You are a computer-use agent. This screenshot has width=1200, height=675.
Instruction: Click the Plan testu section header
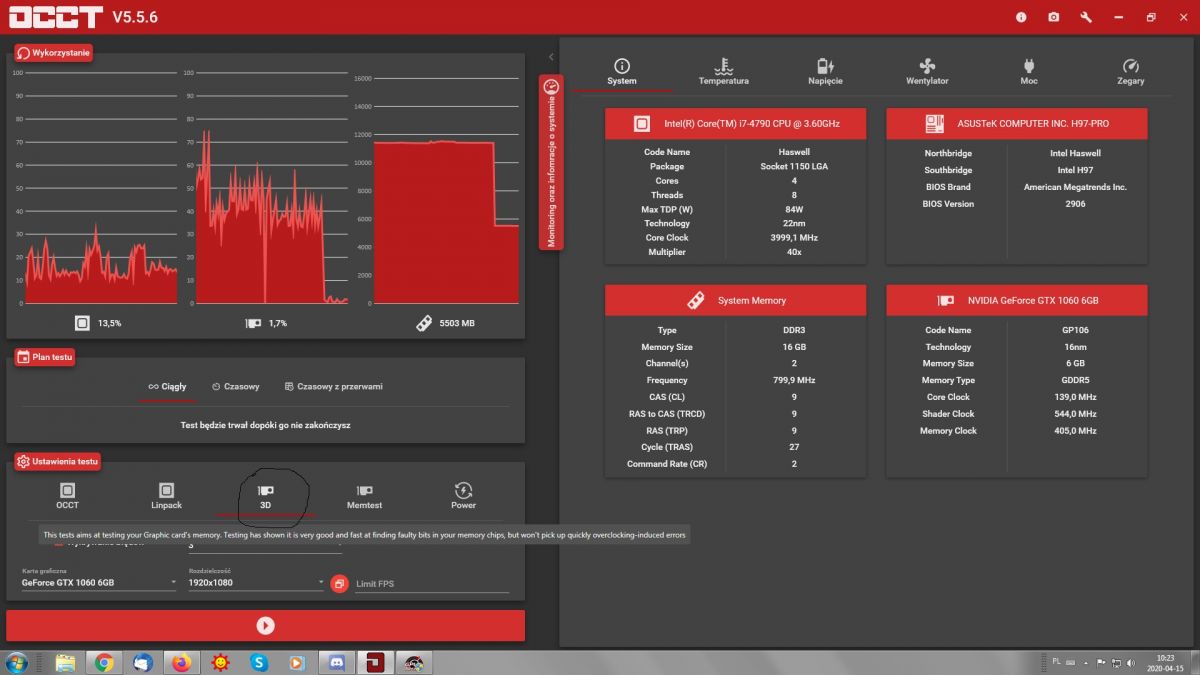(45, 356)
